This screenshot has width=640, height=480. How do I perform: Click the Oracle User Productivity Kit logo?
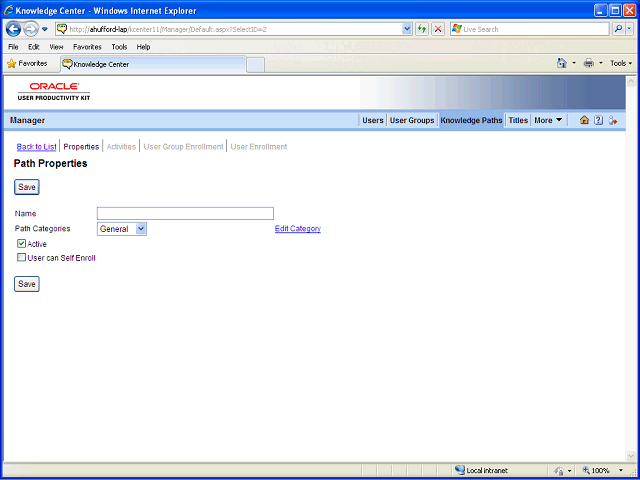[54, 91]
